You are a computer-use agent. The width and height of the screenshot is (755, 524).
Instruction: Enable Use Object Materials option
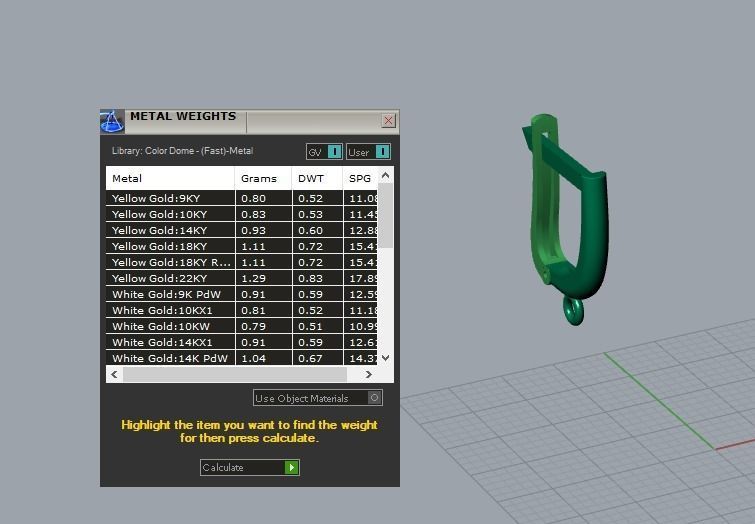point(318,398)
